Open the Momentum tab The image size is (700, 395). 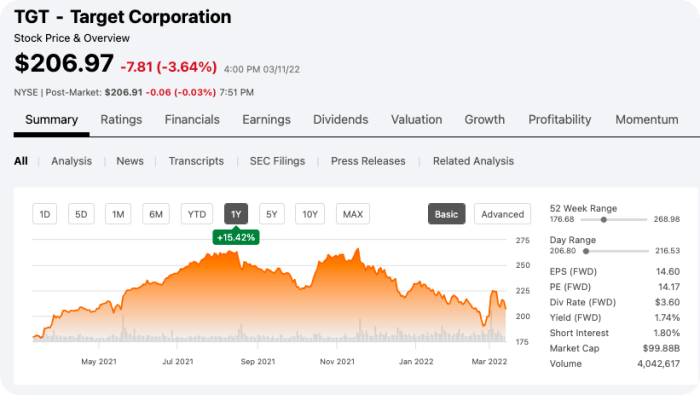pos(647,120)
